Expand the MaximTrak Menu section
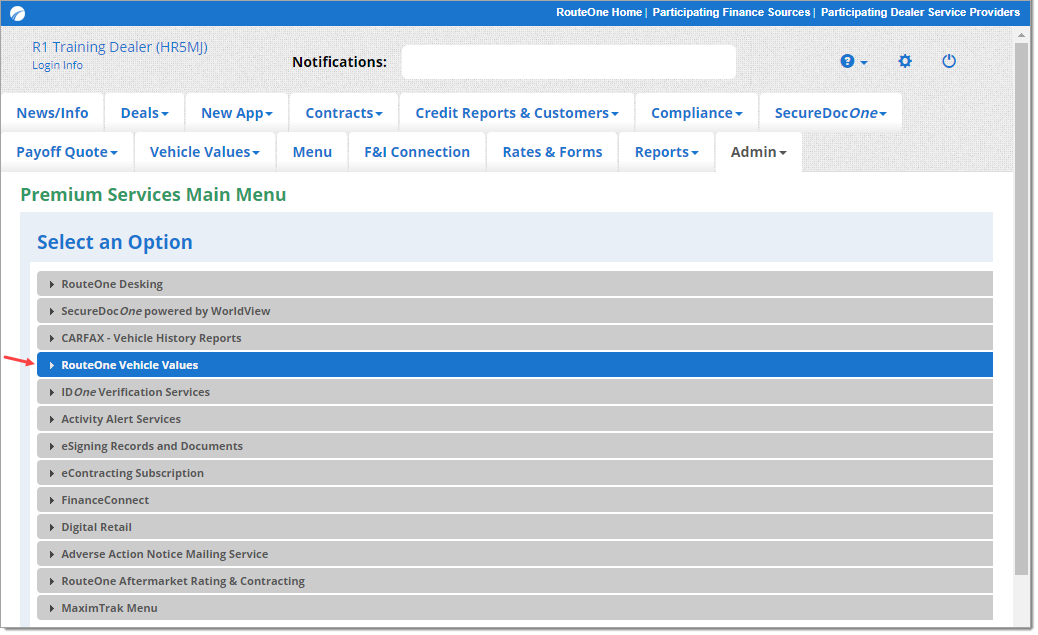1038x635 pixels. (x=514, y=609)
